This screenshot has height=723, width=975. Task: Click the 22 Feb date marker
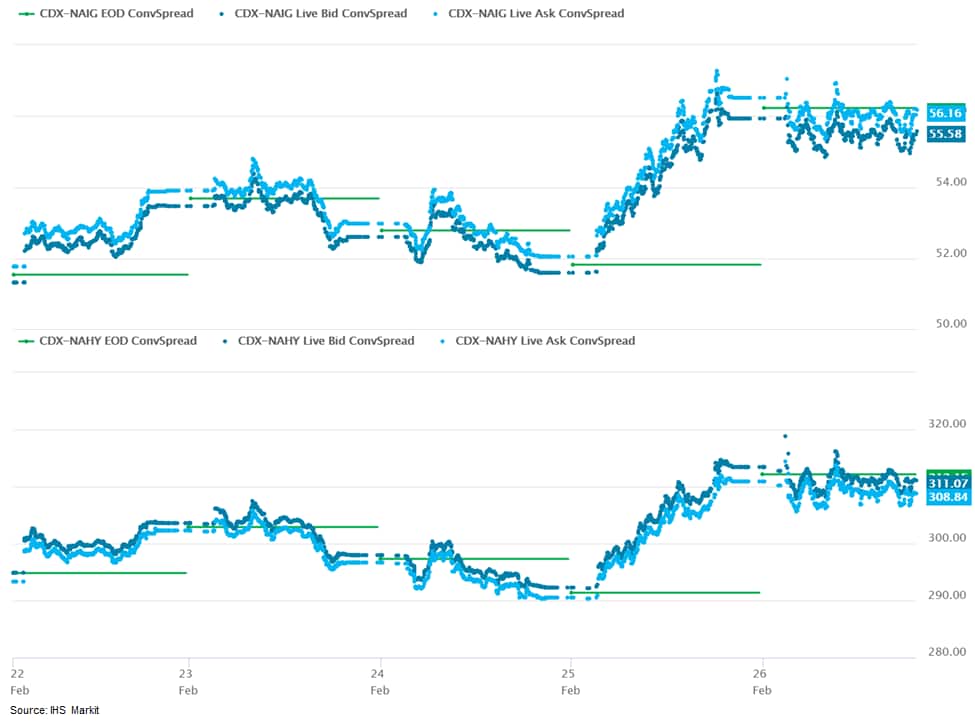(18, 683)
